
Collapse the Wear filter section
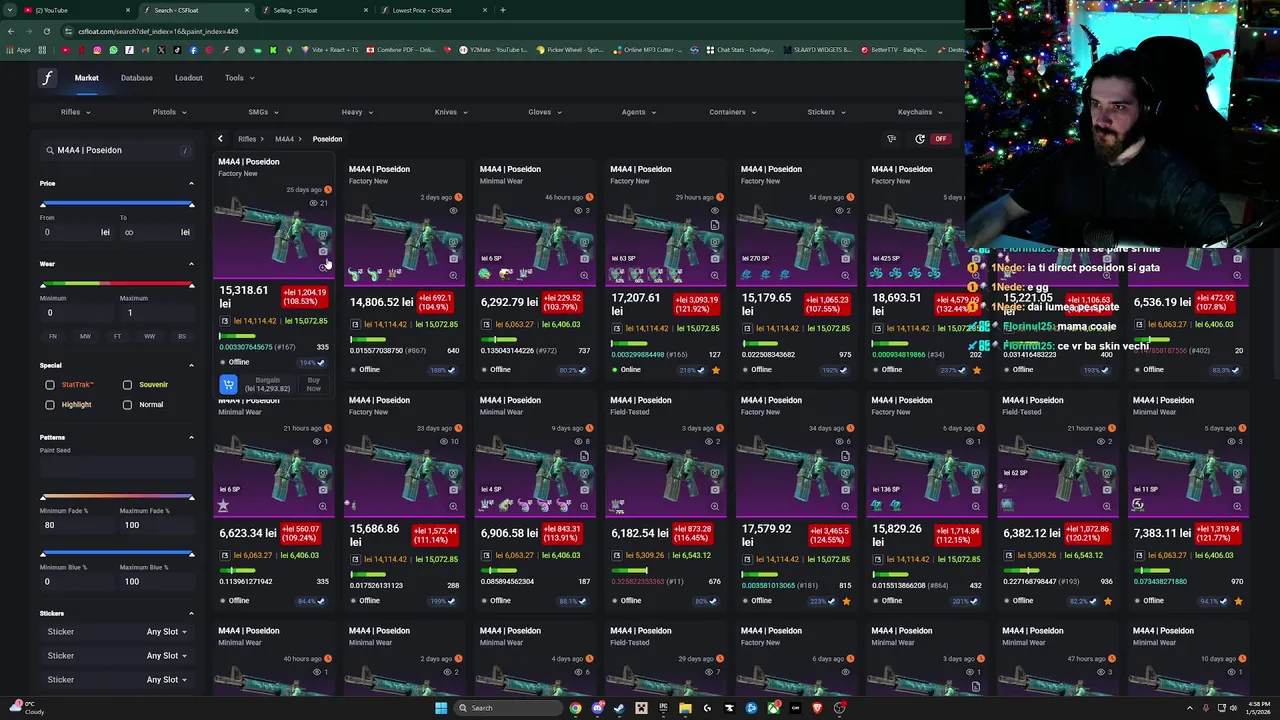[x=191, y=264]
